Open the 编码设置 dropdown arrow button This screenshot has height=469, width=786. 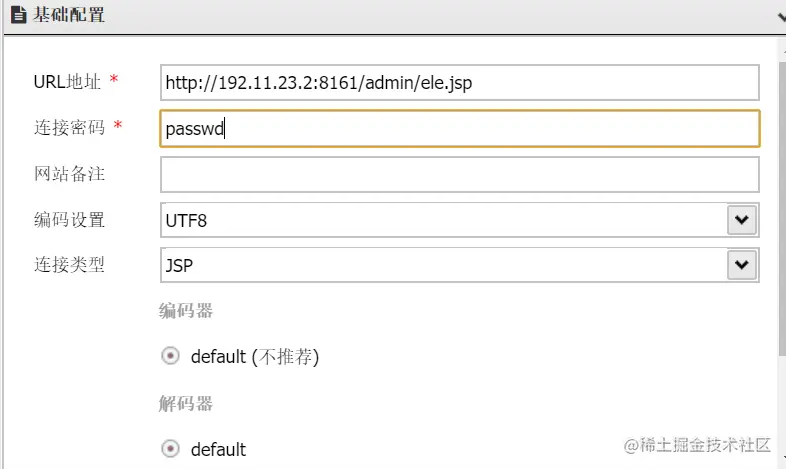[x=741, y=219]
